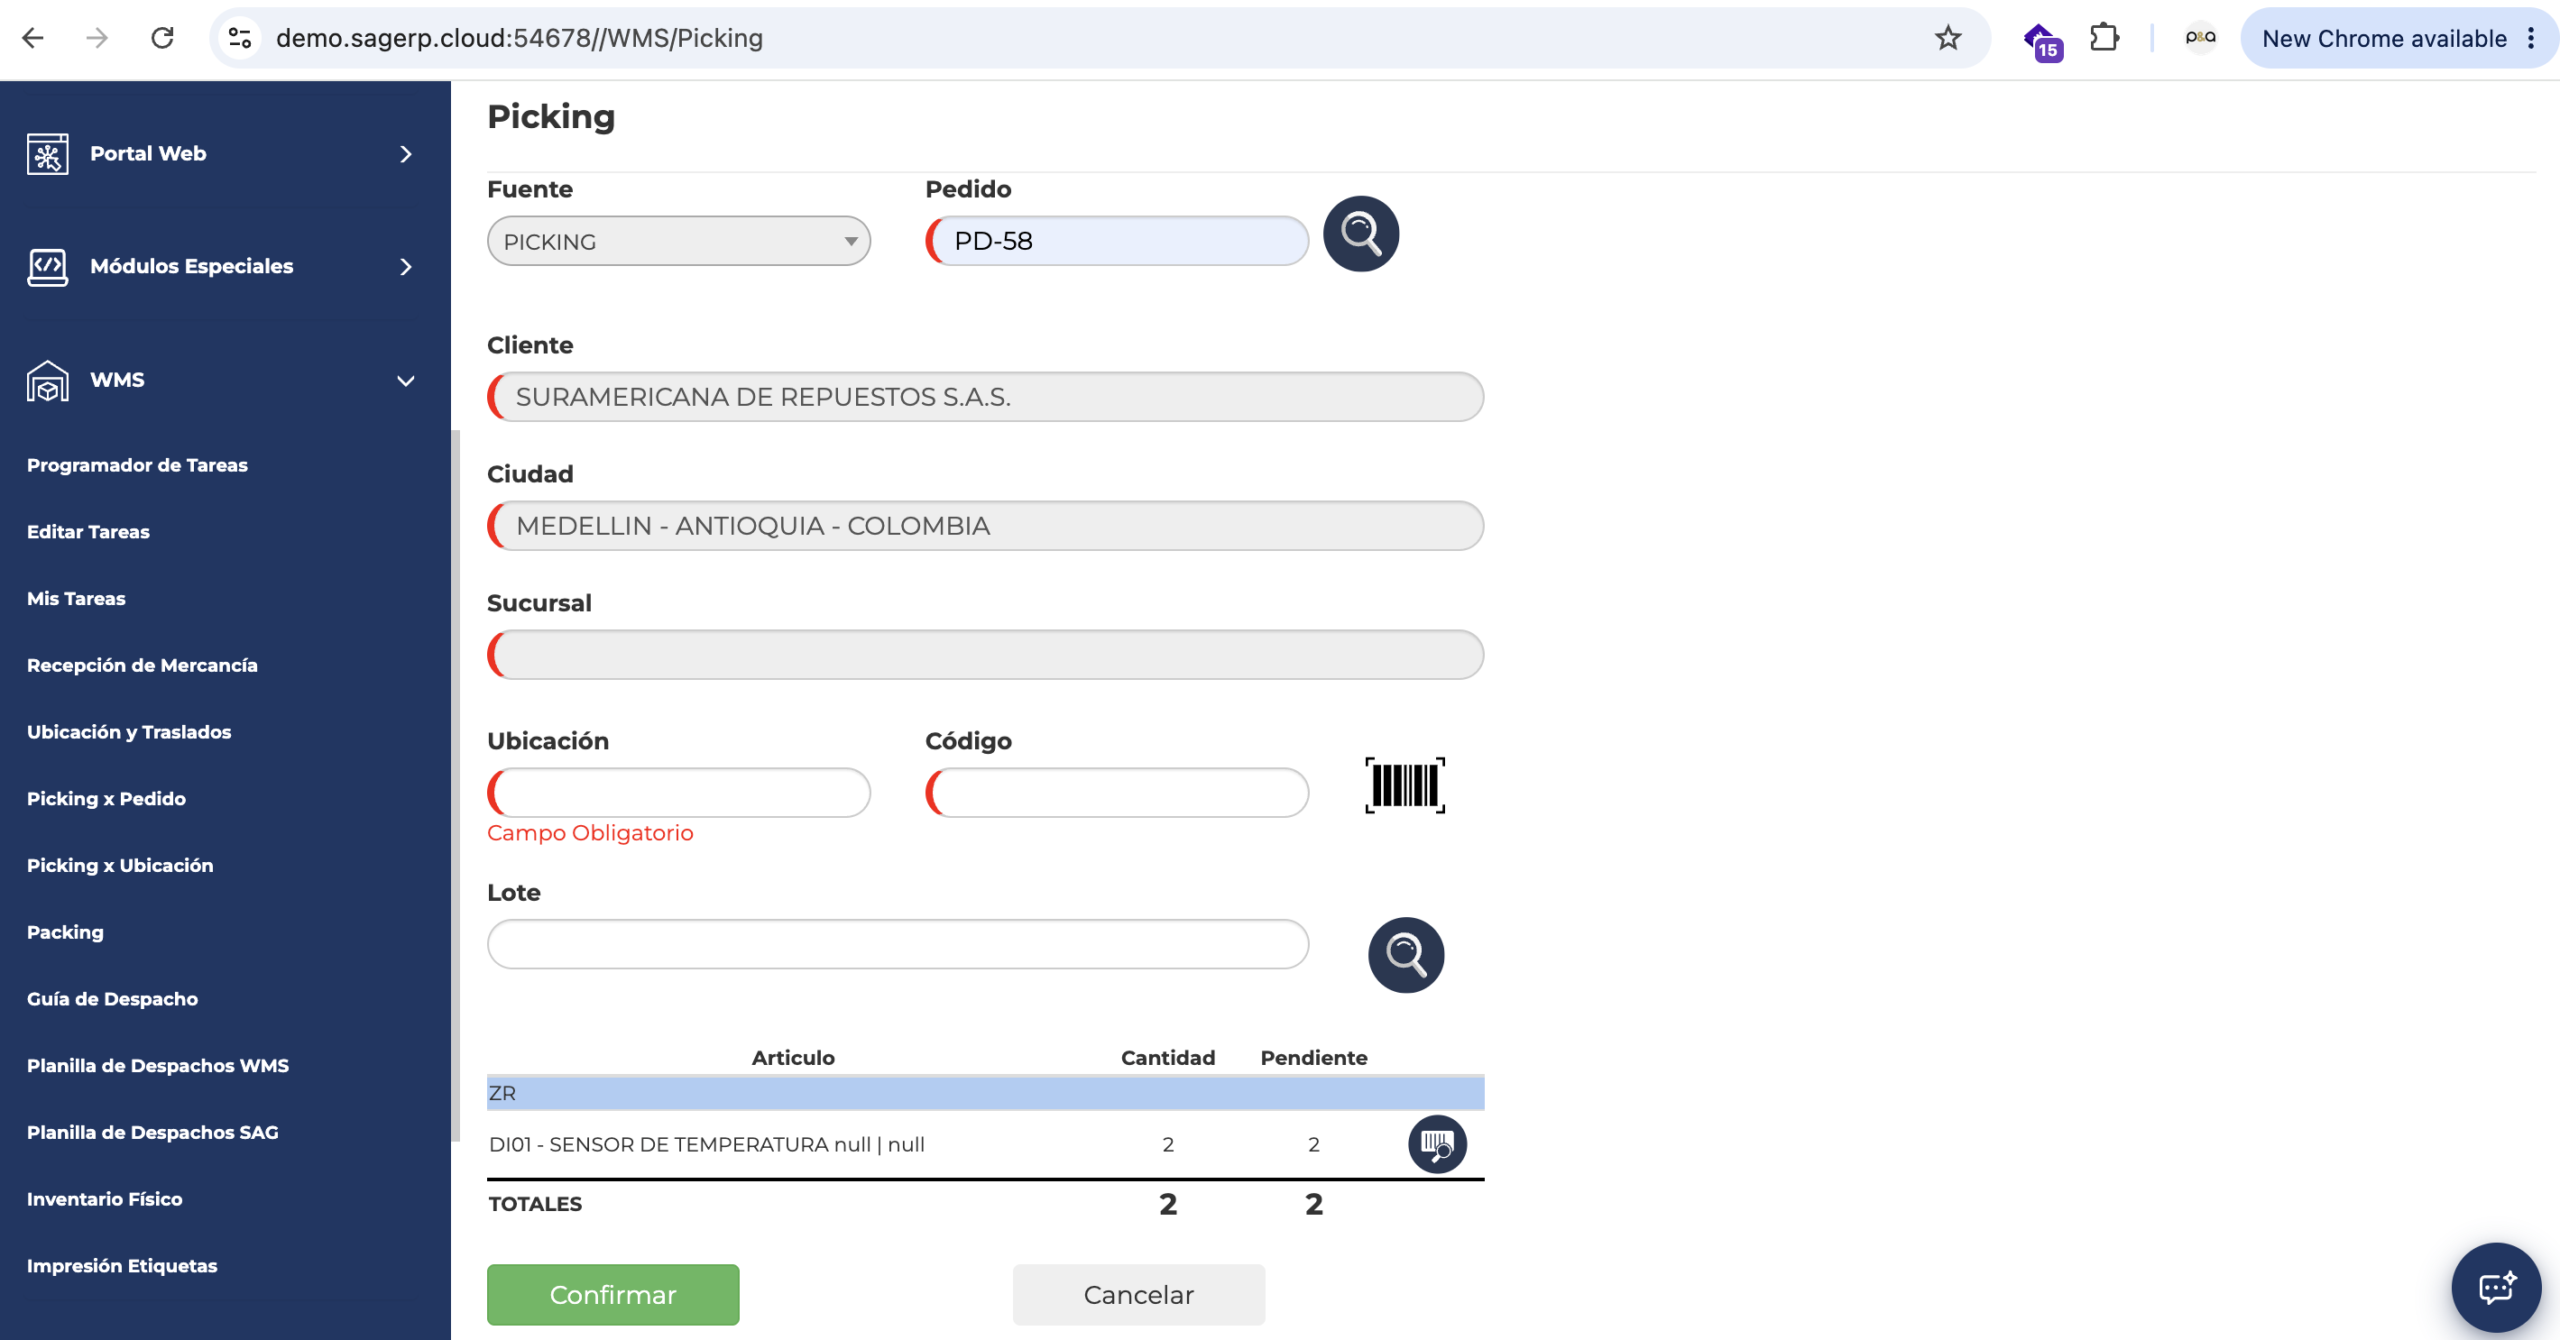Click the barcode scanner icon
The image size is (2560, 1340).
point(1405,786)
